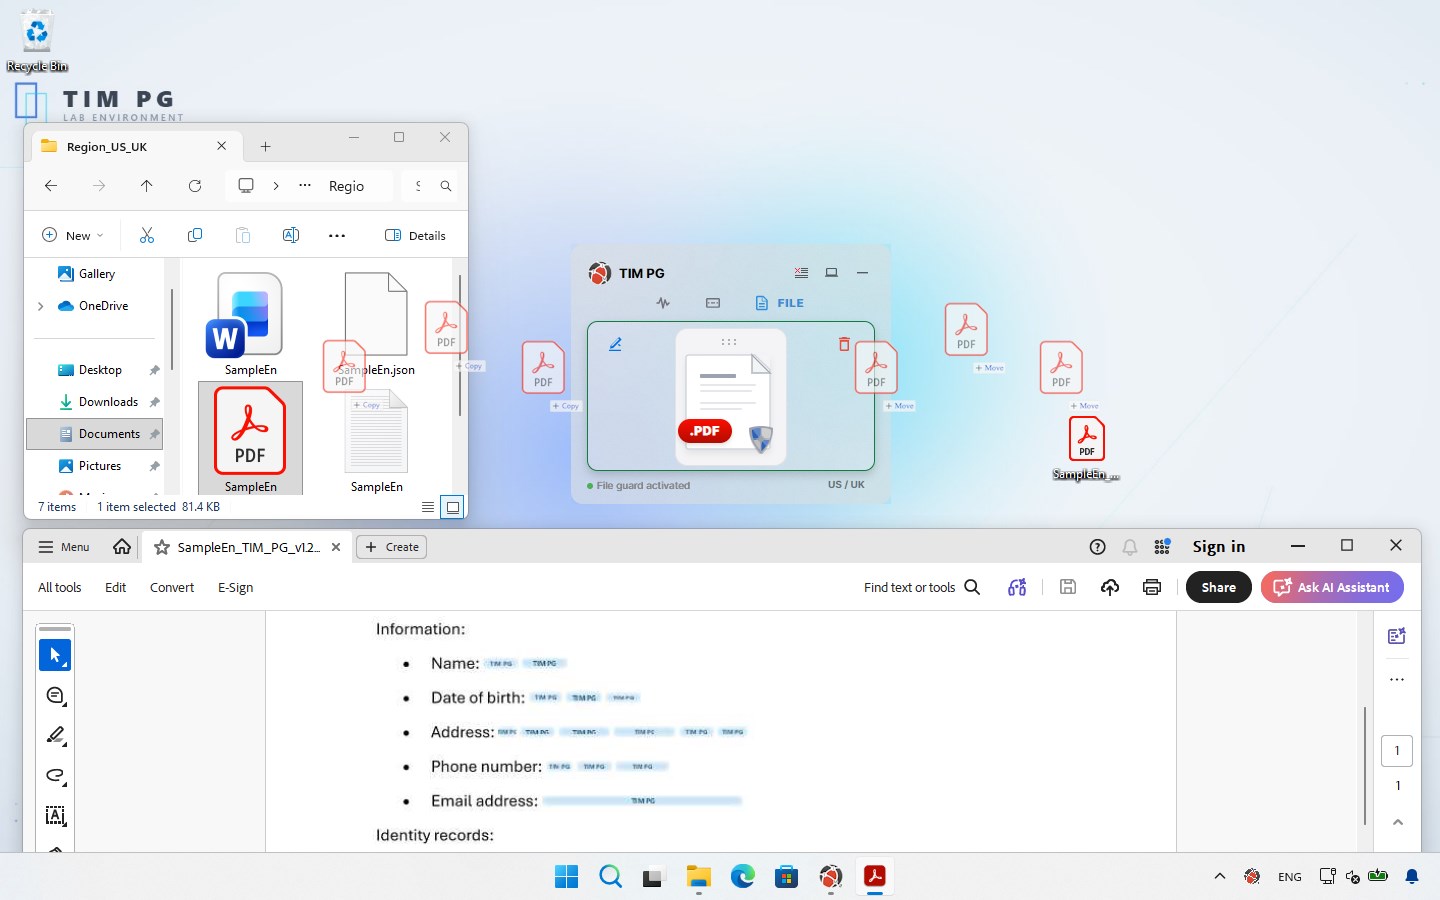The image size is (1440, 900).
Task: Go up one level in File Explorer
Action: (147, 186)
